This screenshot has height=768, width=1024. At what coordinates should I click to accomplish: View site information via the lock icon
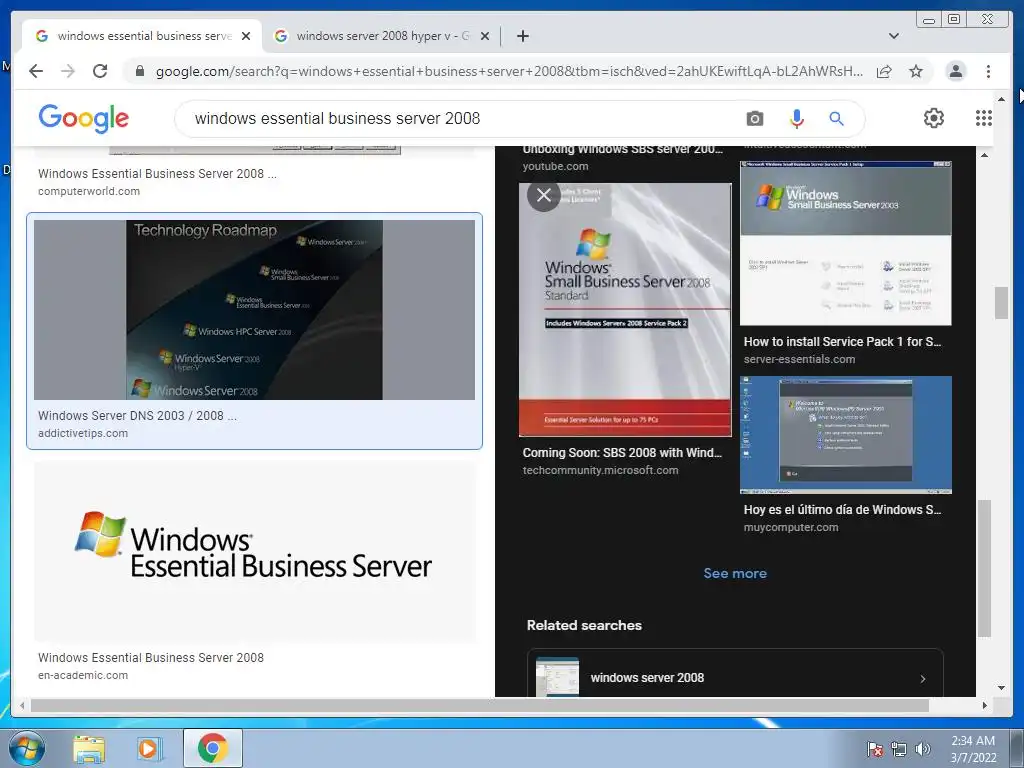139,71
